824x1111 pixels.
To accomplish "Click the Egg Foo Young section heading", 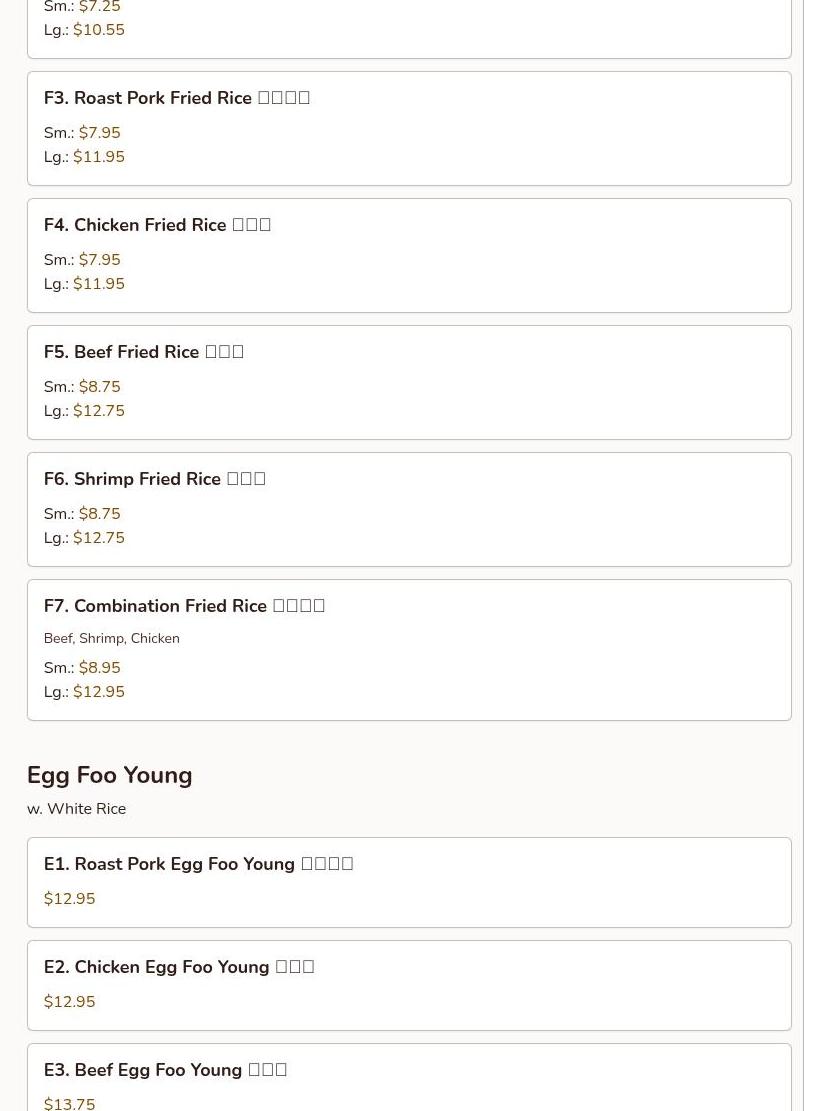I will click(x=110, y=775).
